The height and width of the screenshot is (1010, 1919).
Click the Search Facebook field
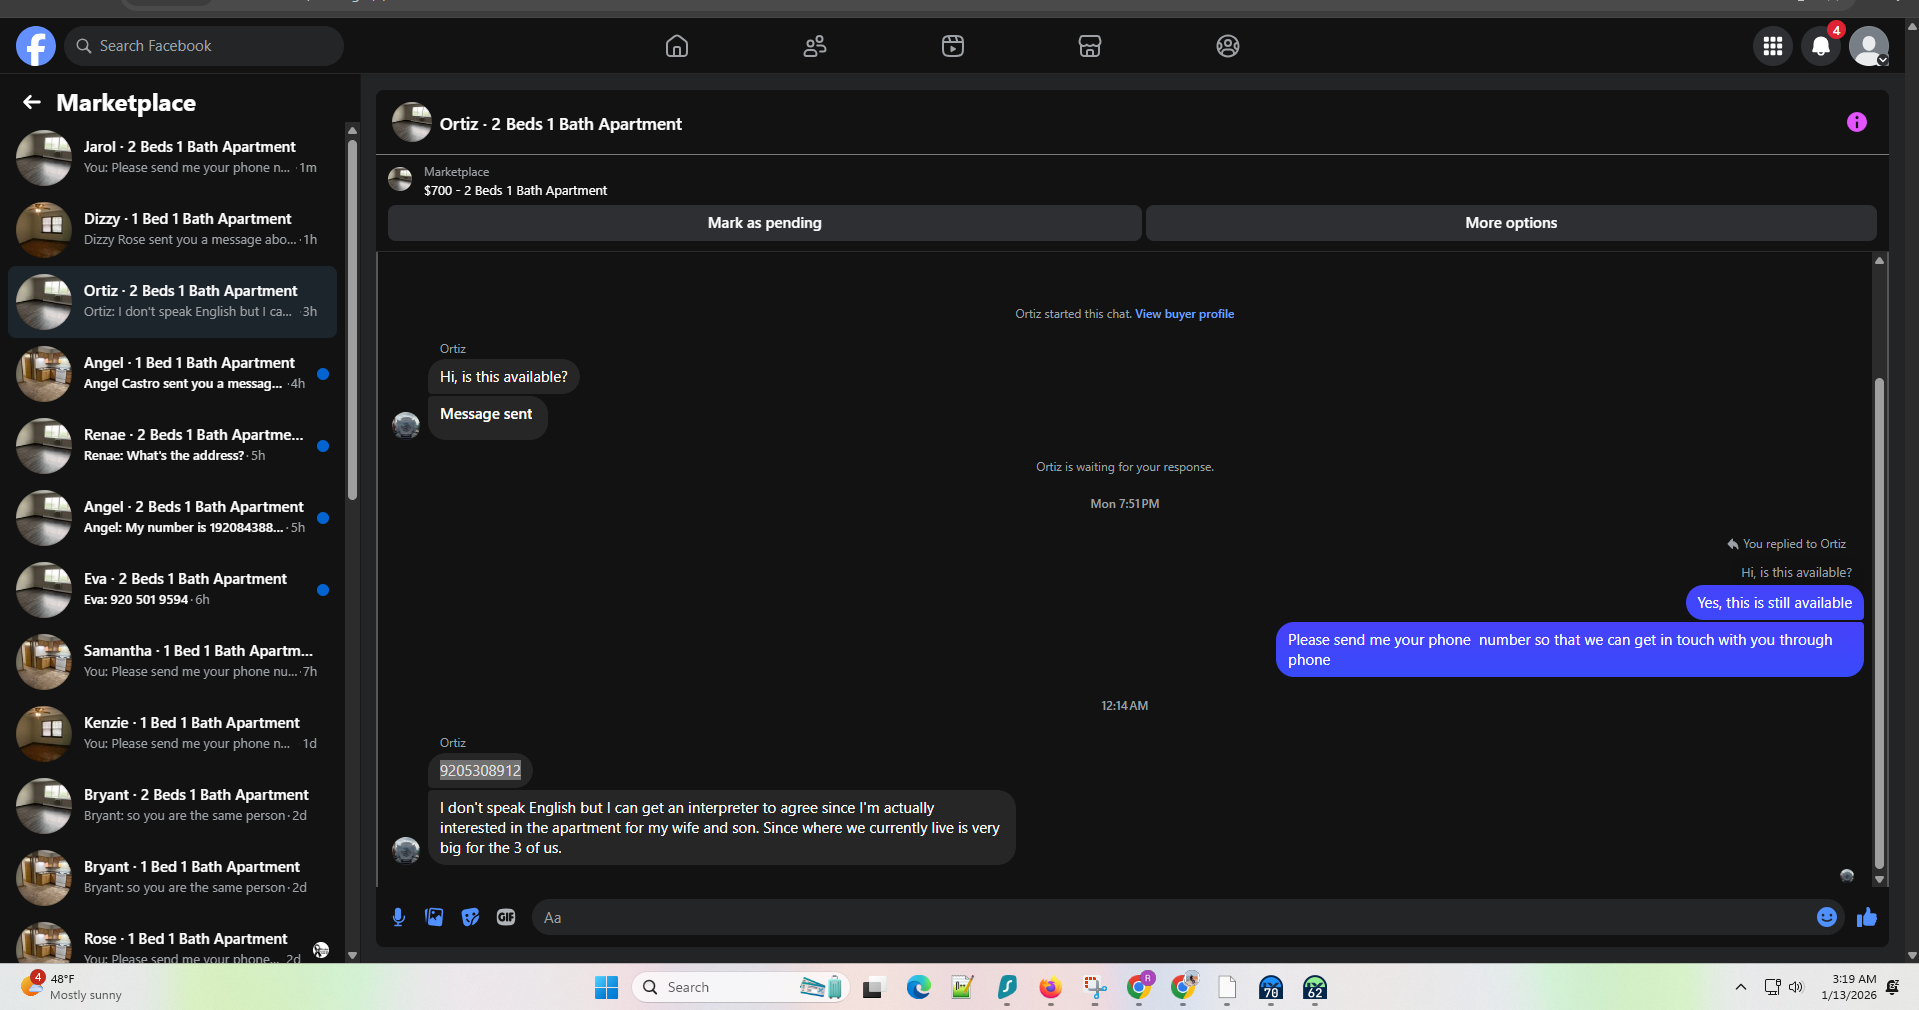click(204, 46)
